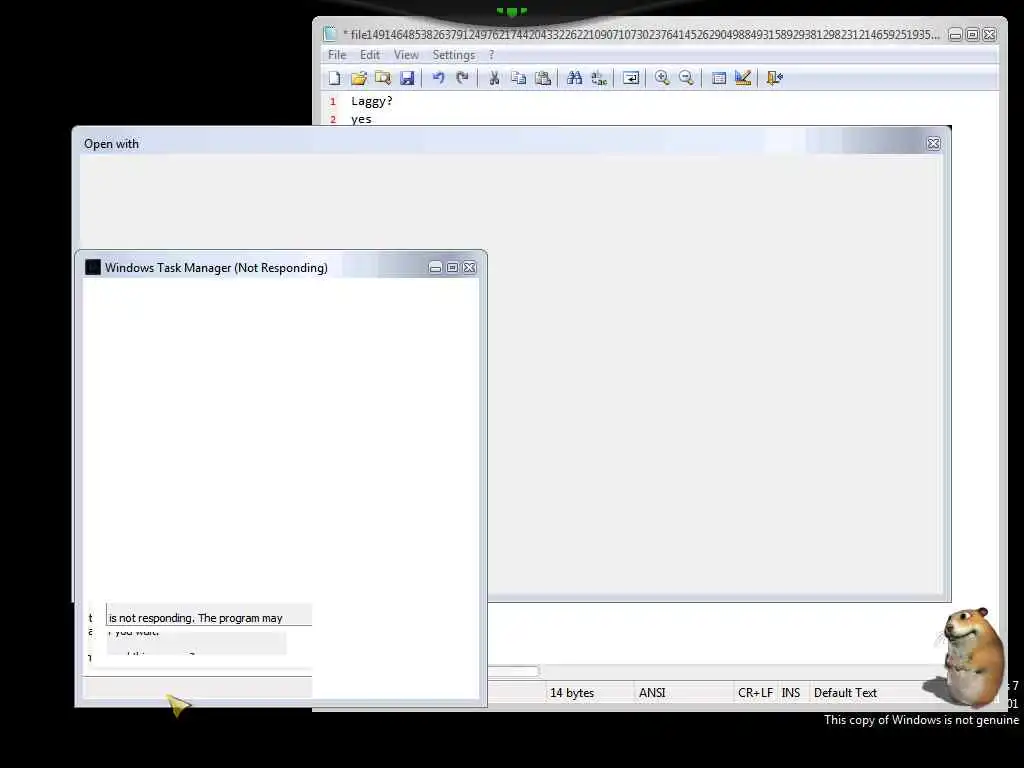The width and height of the screenshot is (1024, 768).
Task: Open Find with the binoculars icon
Action: 575,78
